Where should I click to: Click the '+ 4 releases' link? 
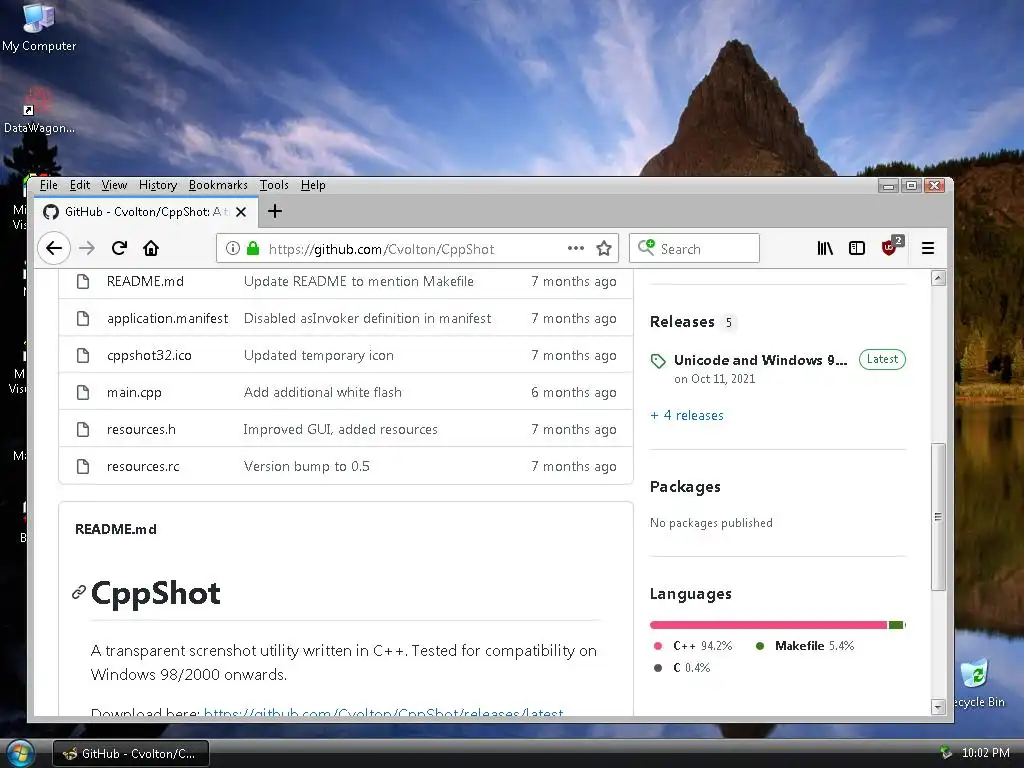click(x=687, y=415)
